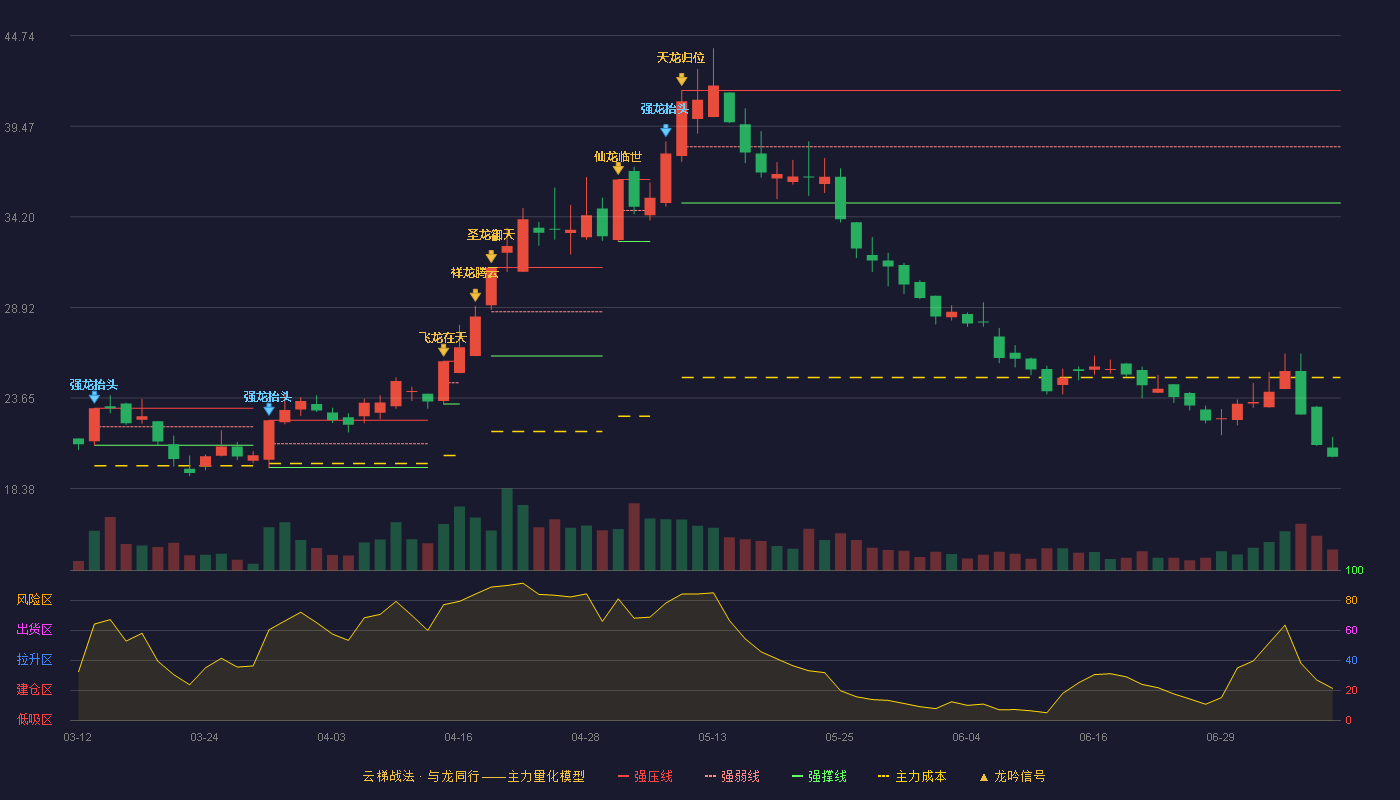This screenshot has height=800, width=1400.
Task: Select the 祥龙腾云 signal label
Action: click(x=475, y=273)
